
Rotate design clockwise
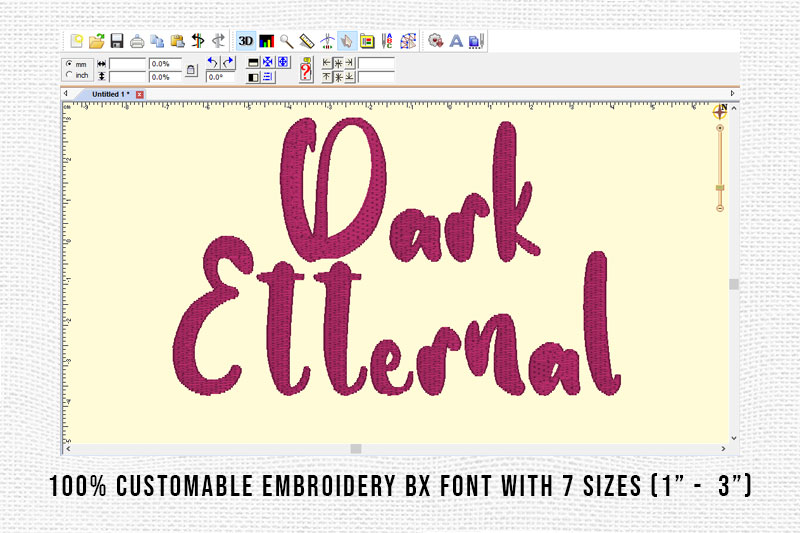click(x=228, y=63)
